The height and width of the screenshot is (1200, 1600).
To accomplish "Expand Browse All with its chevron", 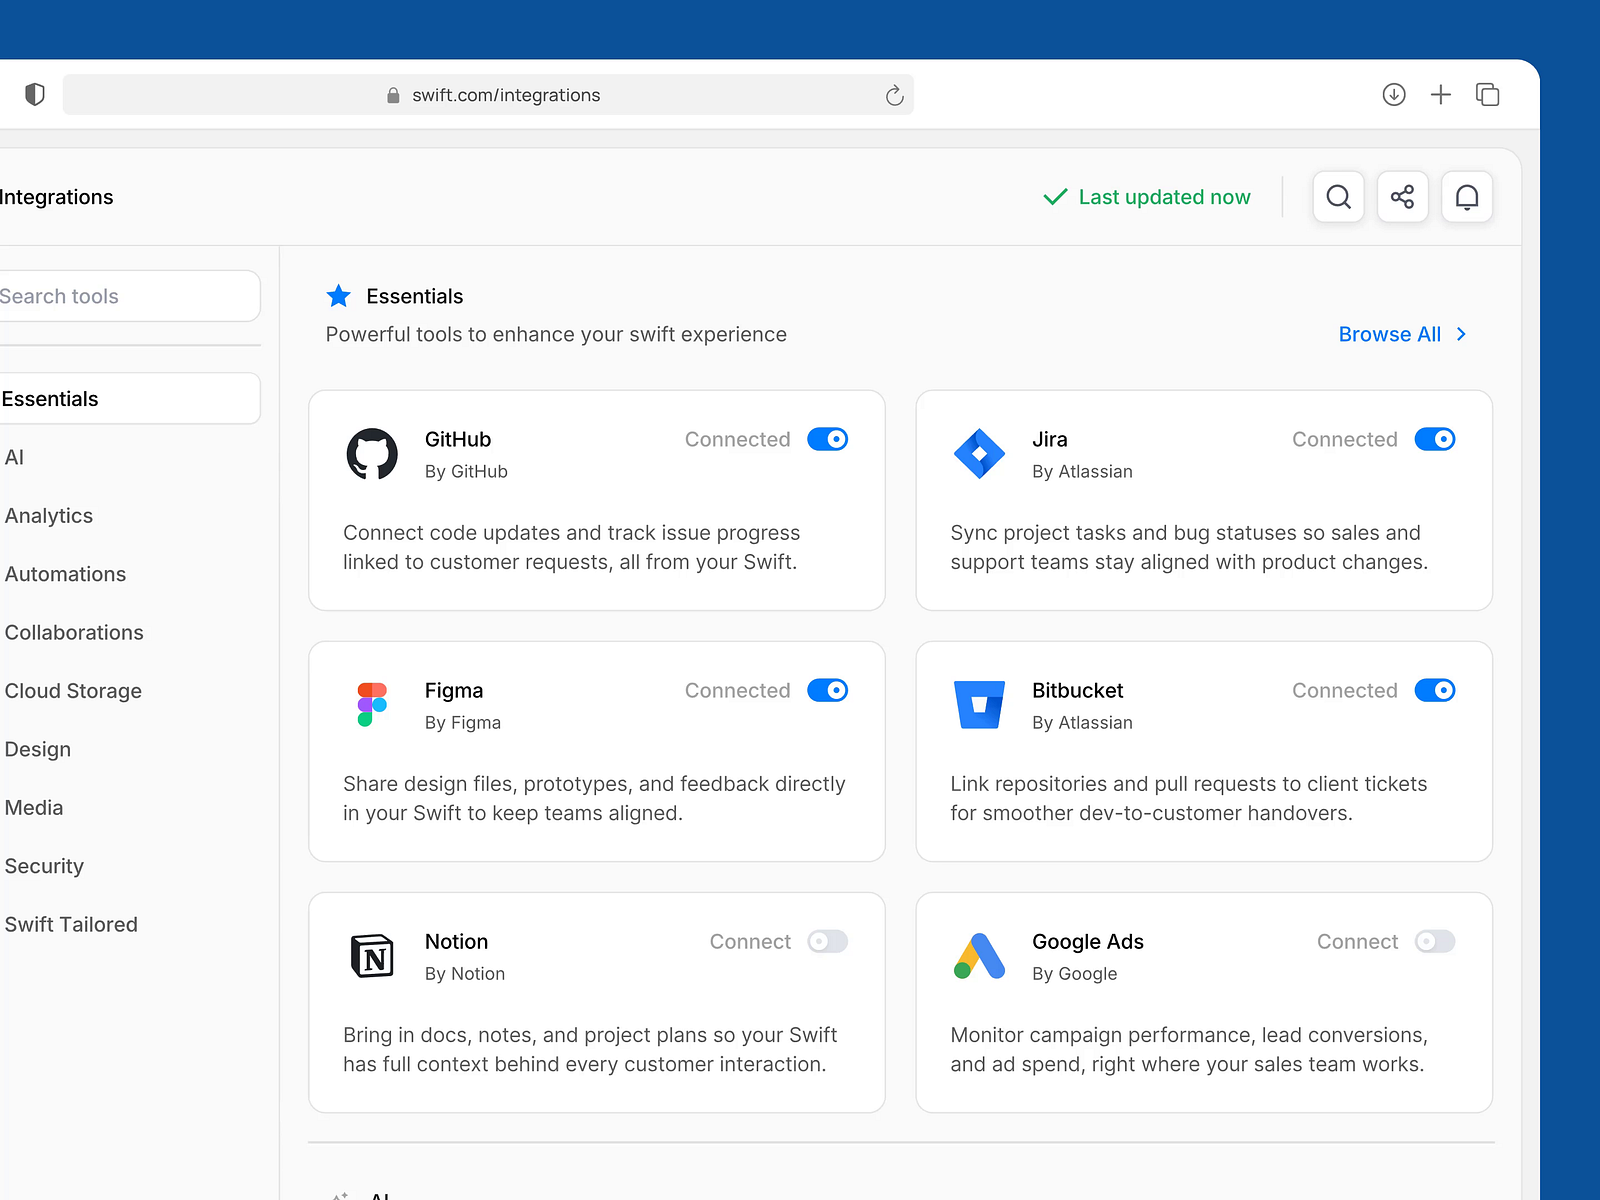I will click(x=1462, y=334).
